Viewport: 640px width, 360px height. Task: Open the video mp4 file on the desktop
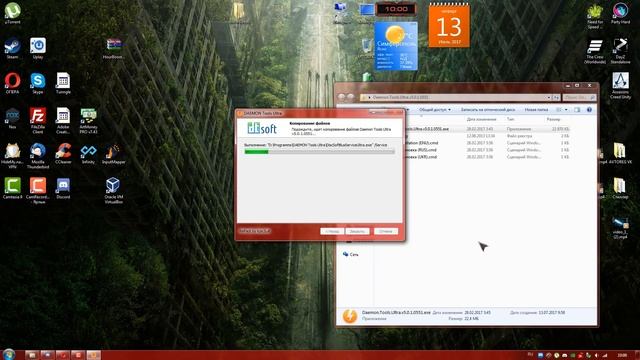(620, 228)
